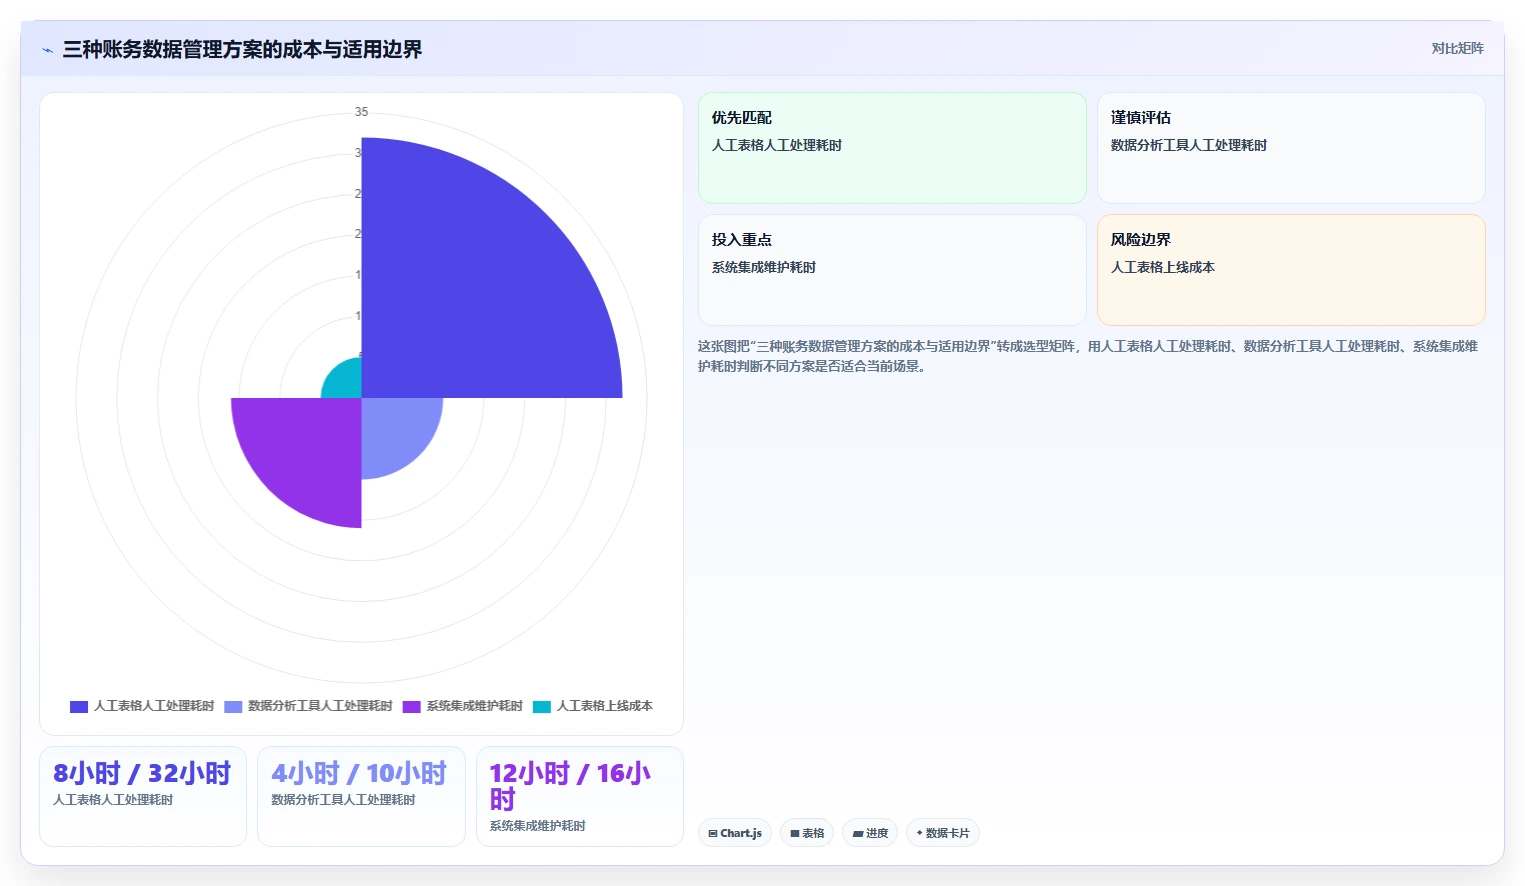
Task: Click the square icon in the Chart.js tag
Action: [713, 833]
